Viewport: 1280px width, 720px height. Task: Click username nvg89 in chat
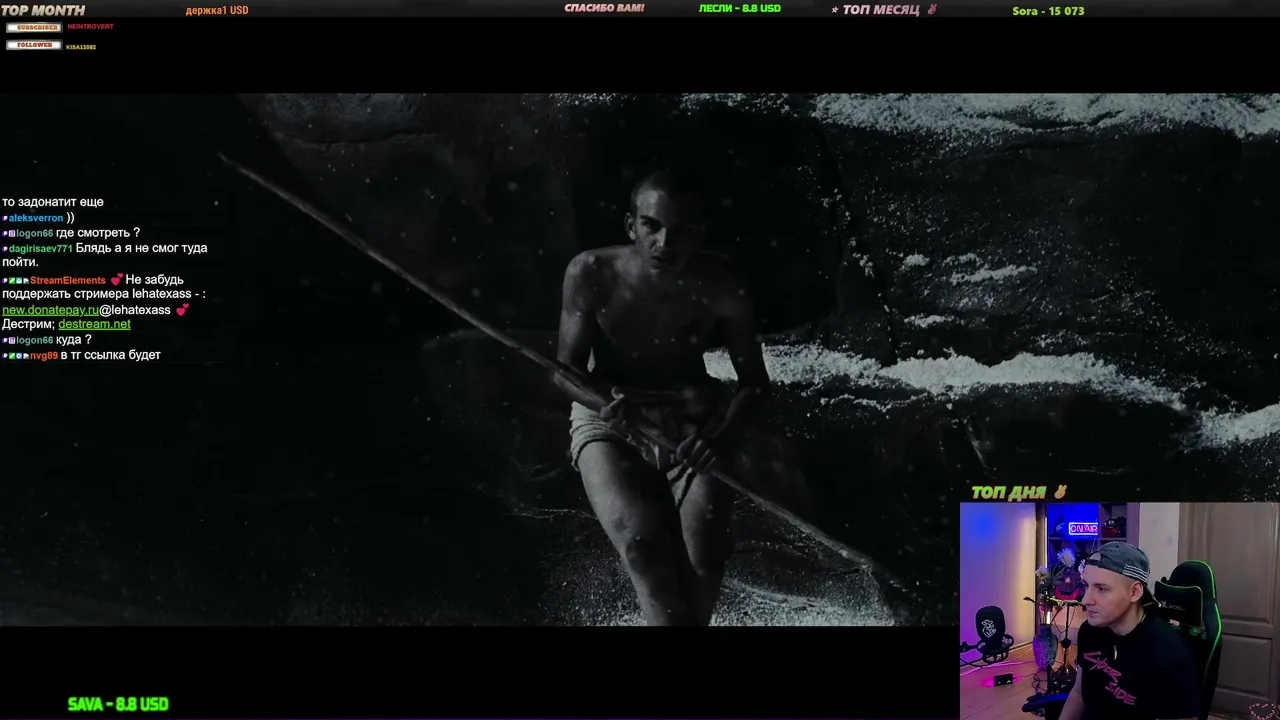coord(44,355)
